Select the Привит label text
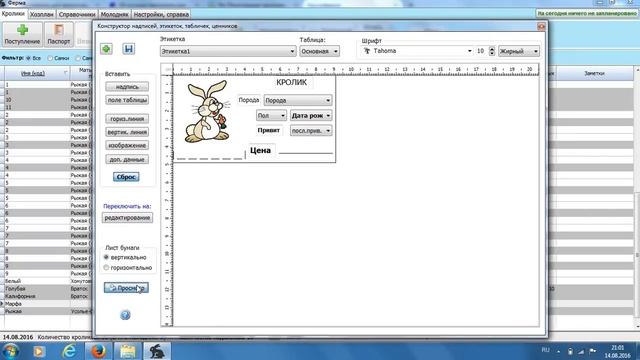 click(269, 130)
